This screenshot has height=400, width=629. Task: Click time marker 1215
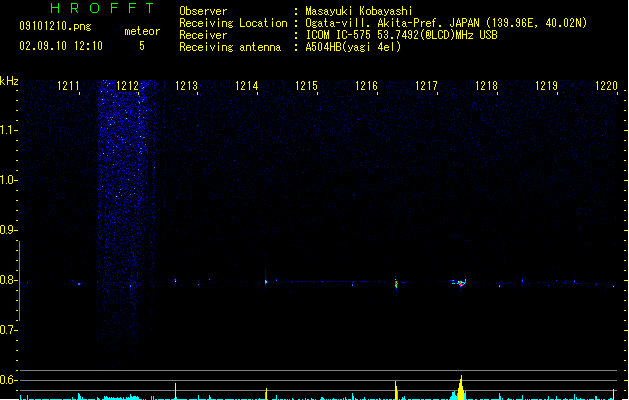306,86
